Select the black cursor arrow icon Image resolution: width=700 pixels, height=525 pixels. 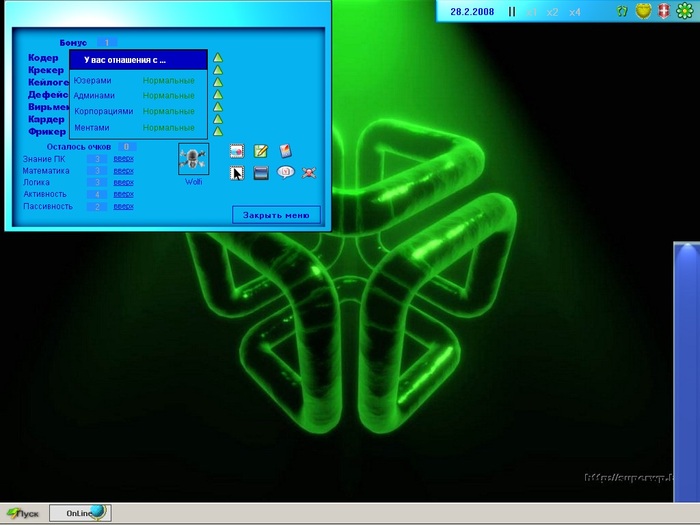pyautogui.click(x=238, y=172)
